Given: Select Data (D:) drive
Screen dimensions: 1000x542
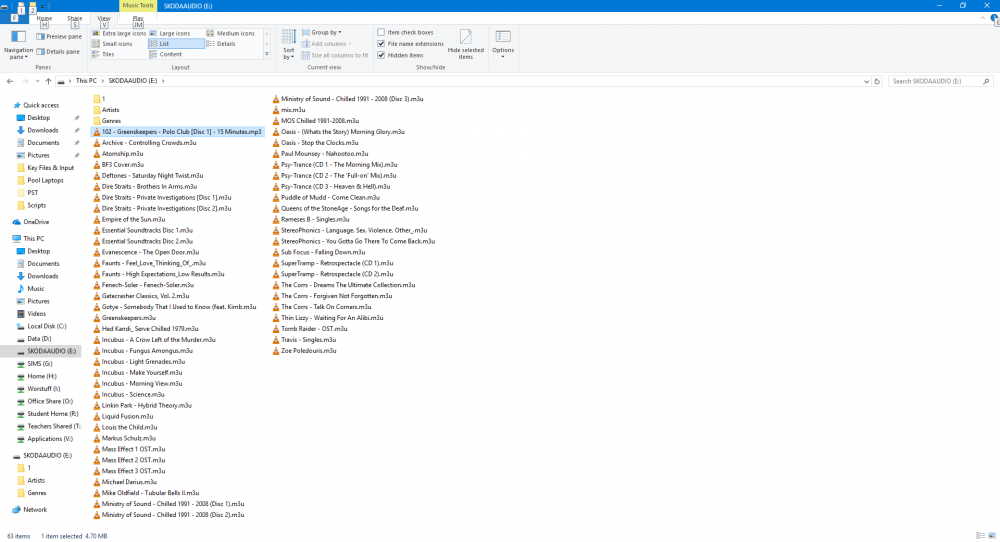Looking at the screenshot, I should click(x=39, y=339).
